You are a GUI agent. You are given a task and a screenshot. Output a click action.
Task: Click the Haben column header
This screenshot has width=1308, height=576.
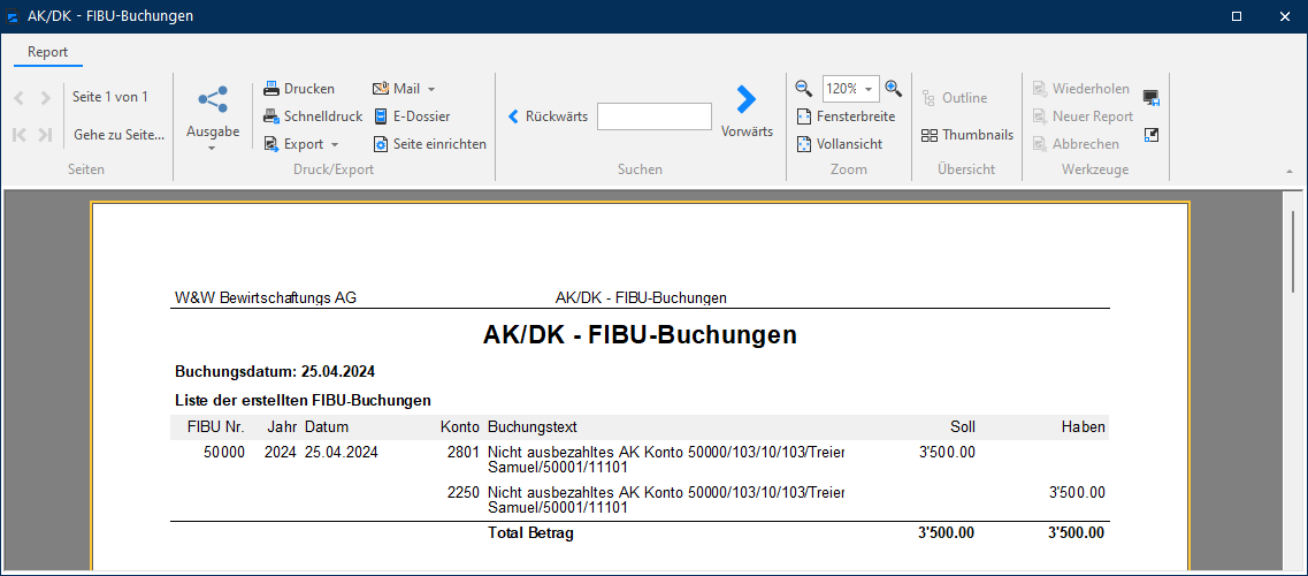pyautogui.click(x=1083, y=427)
